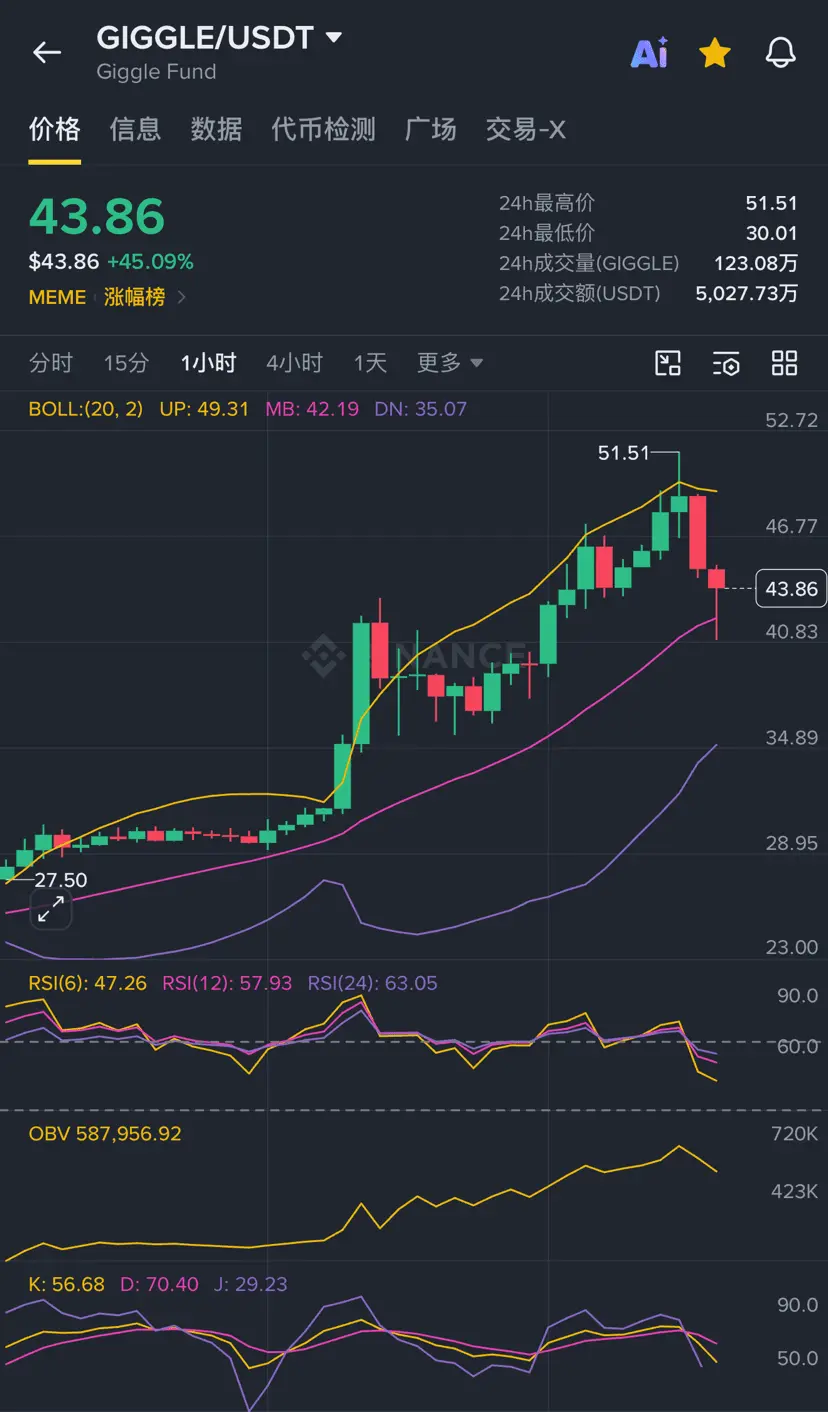Toggle the favorite star
Viewport: 828px width, 1412px height.
(x=714, y=53)
